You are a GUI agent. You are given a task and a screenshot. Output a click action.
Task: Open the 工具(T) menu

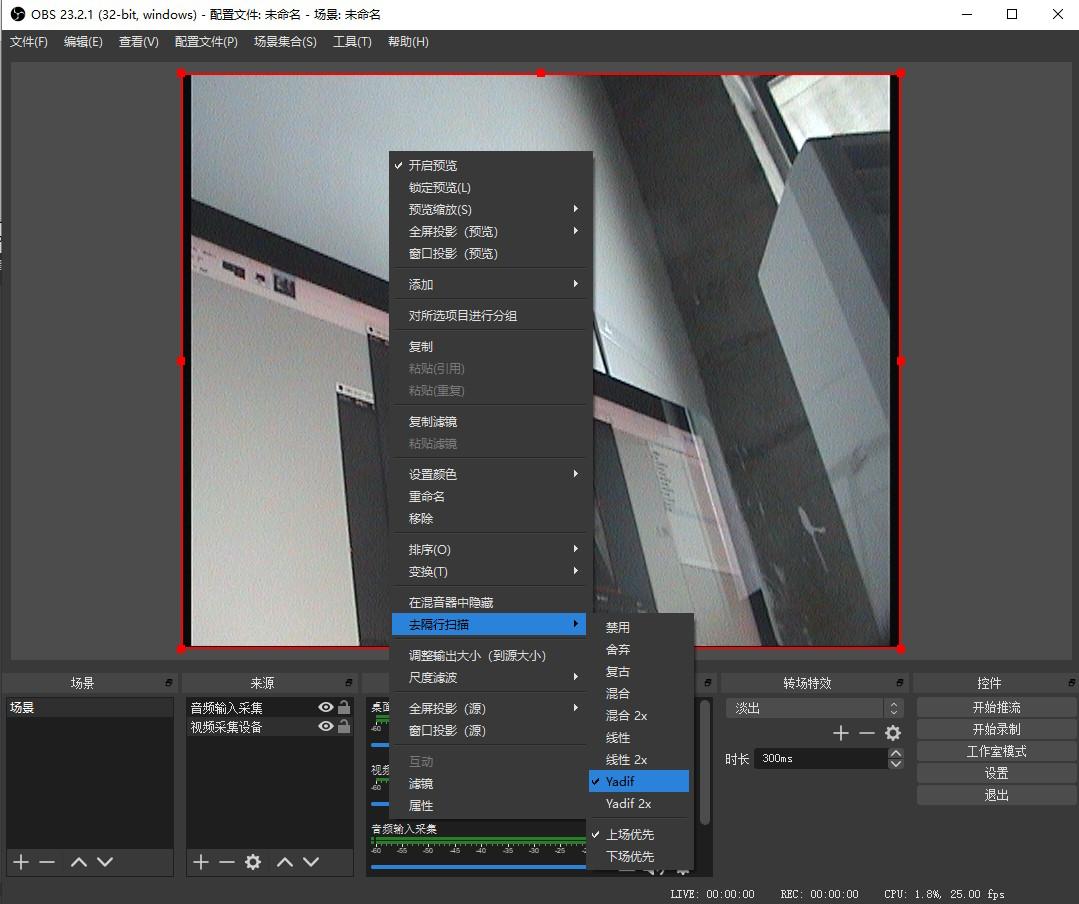pos(352,42)
